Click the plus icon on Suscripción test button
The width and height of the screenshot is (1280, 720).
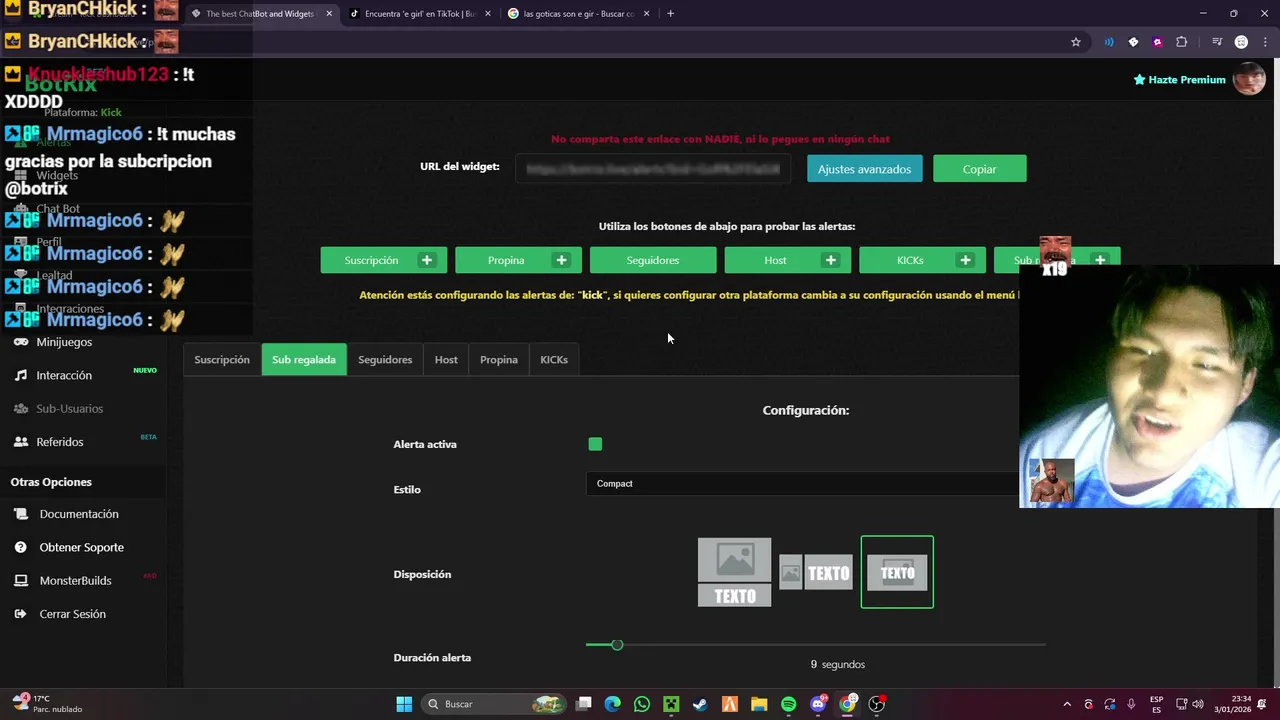coord(427,260)
